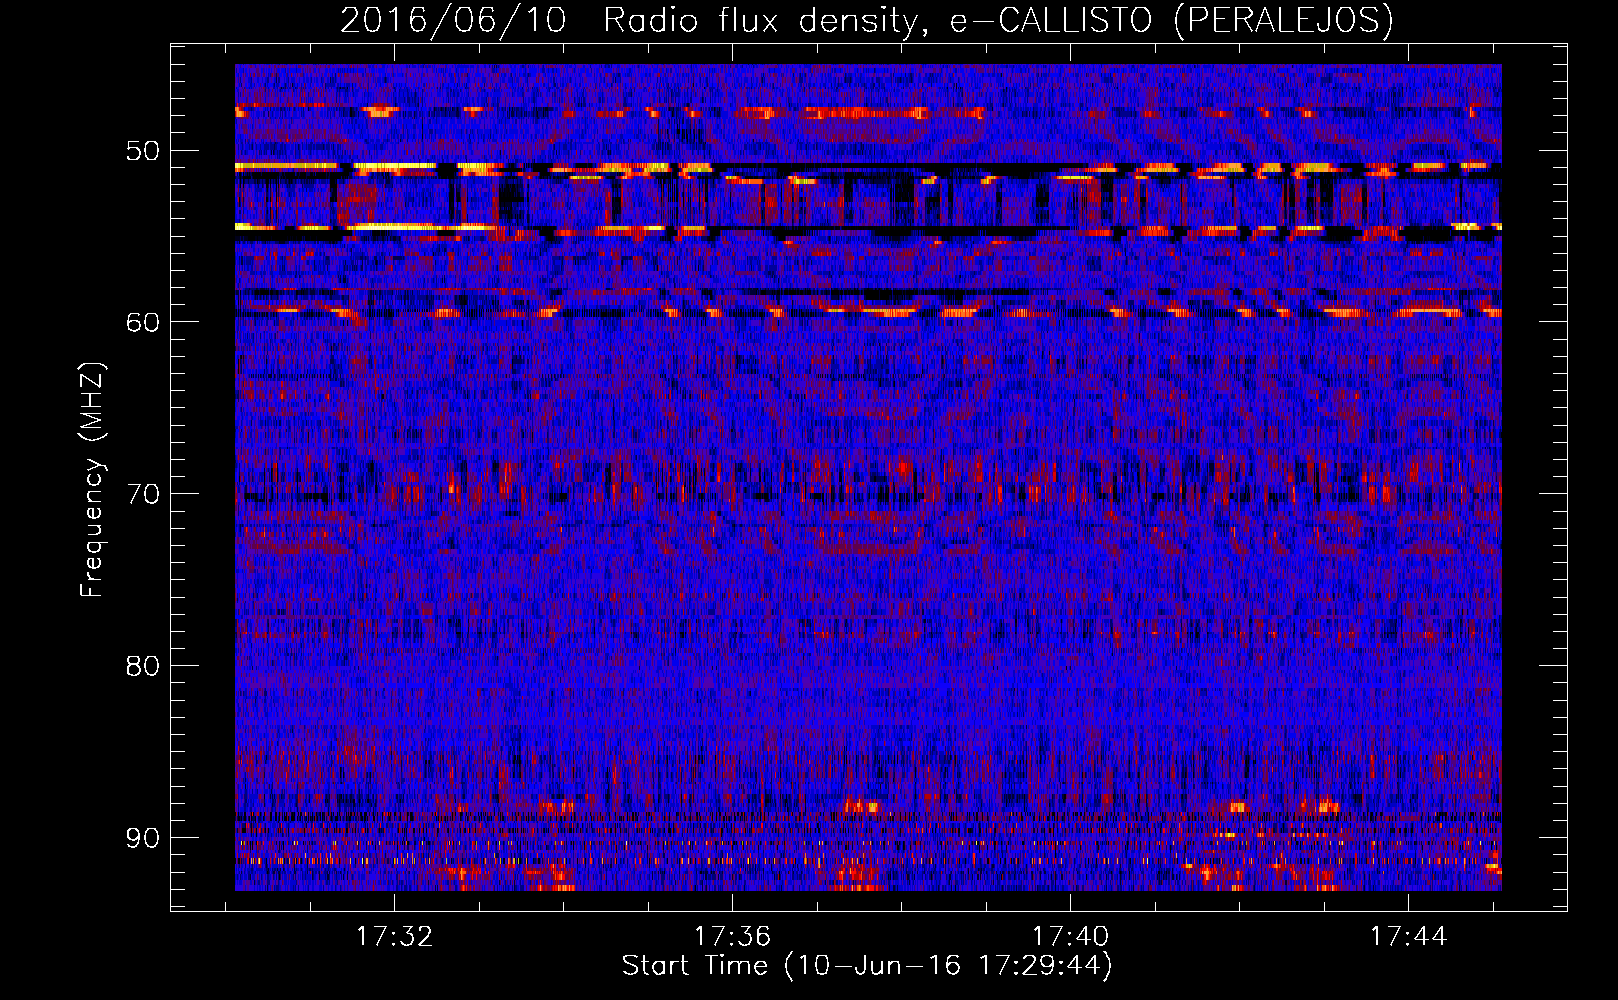Screen dimensions: 1618x1000
Task: Click the 50 frequency tick label
Action: click(x=142, y=152)
